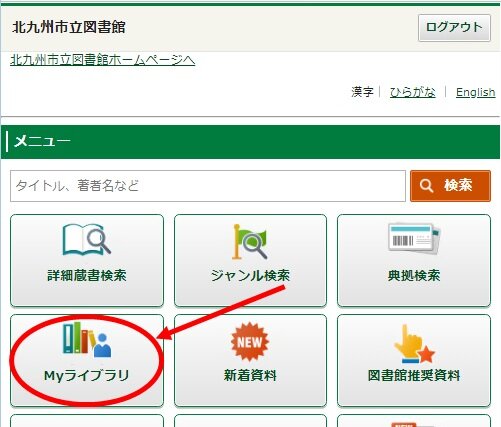Switch the display to ひらがな
This screenshot has height=427, width=501.
413,92
